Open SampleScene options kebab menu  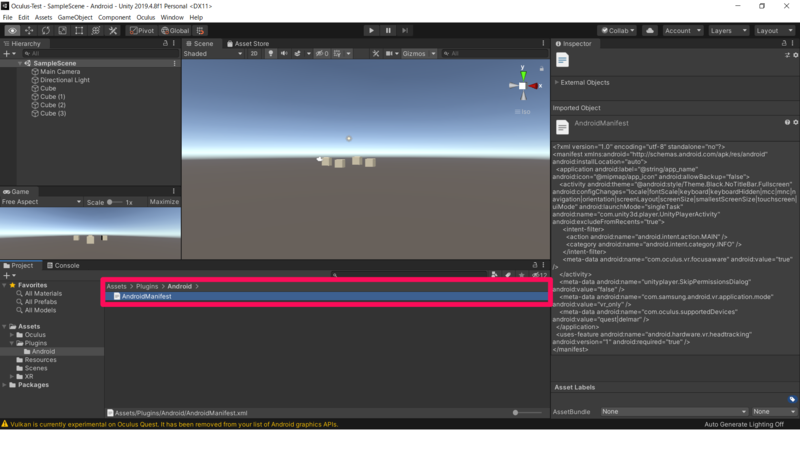coord(174,63)
